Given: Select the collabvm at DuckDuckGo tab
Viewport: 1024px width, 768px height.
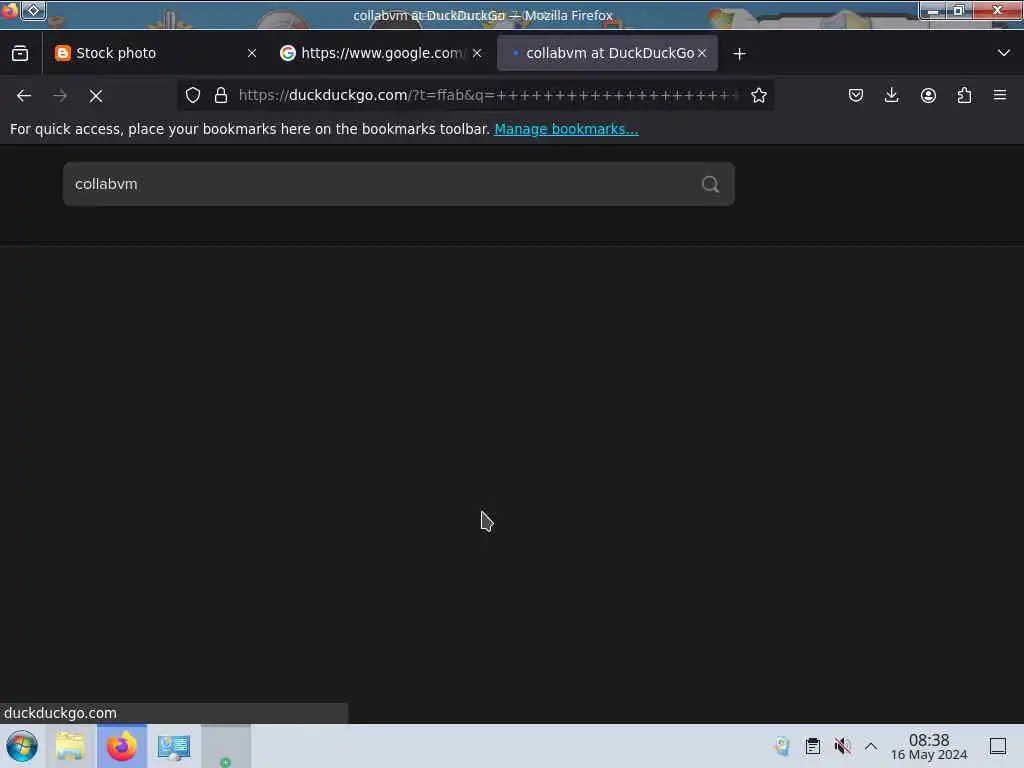Looking at the screenshot, I should 607,53.
